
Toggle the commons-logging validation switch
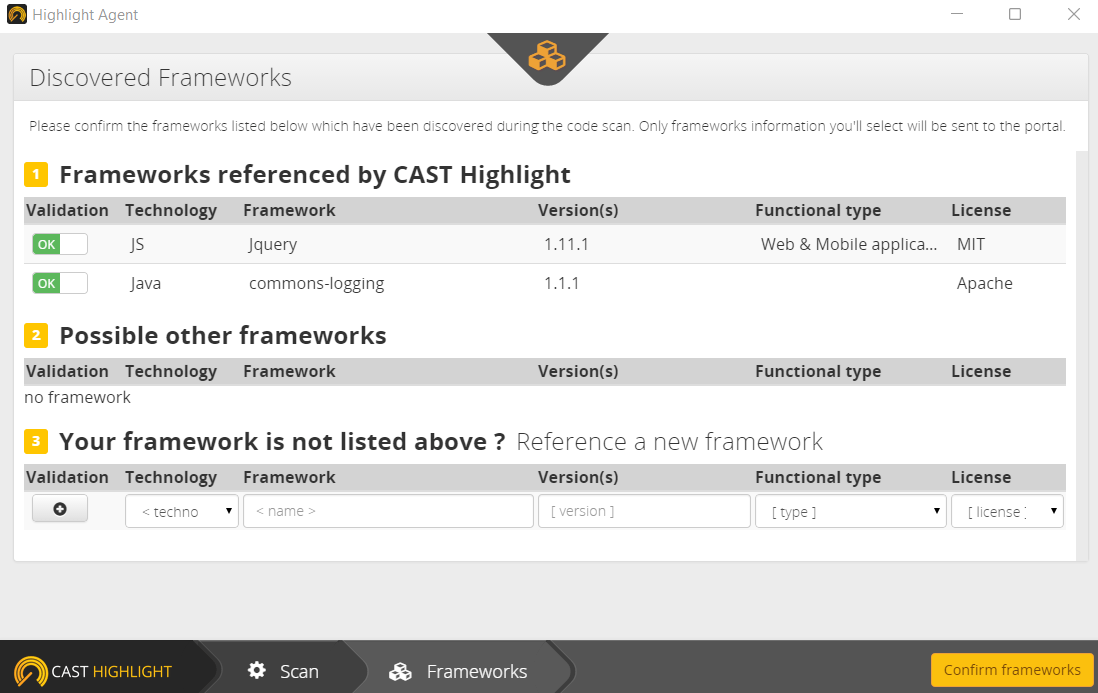[60, 284]
